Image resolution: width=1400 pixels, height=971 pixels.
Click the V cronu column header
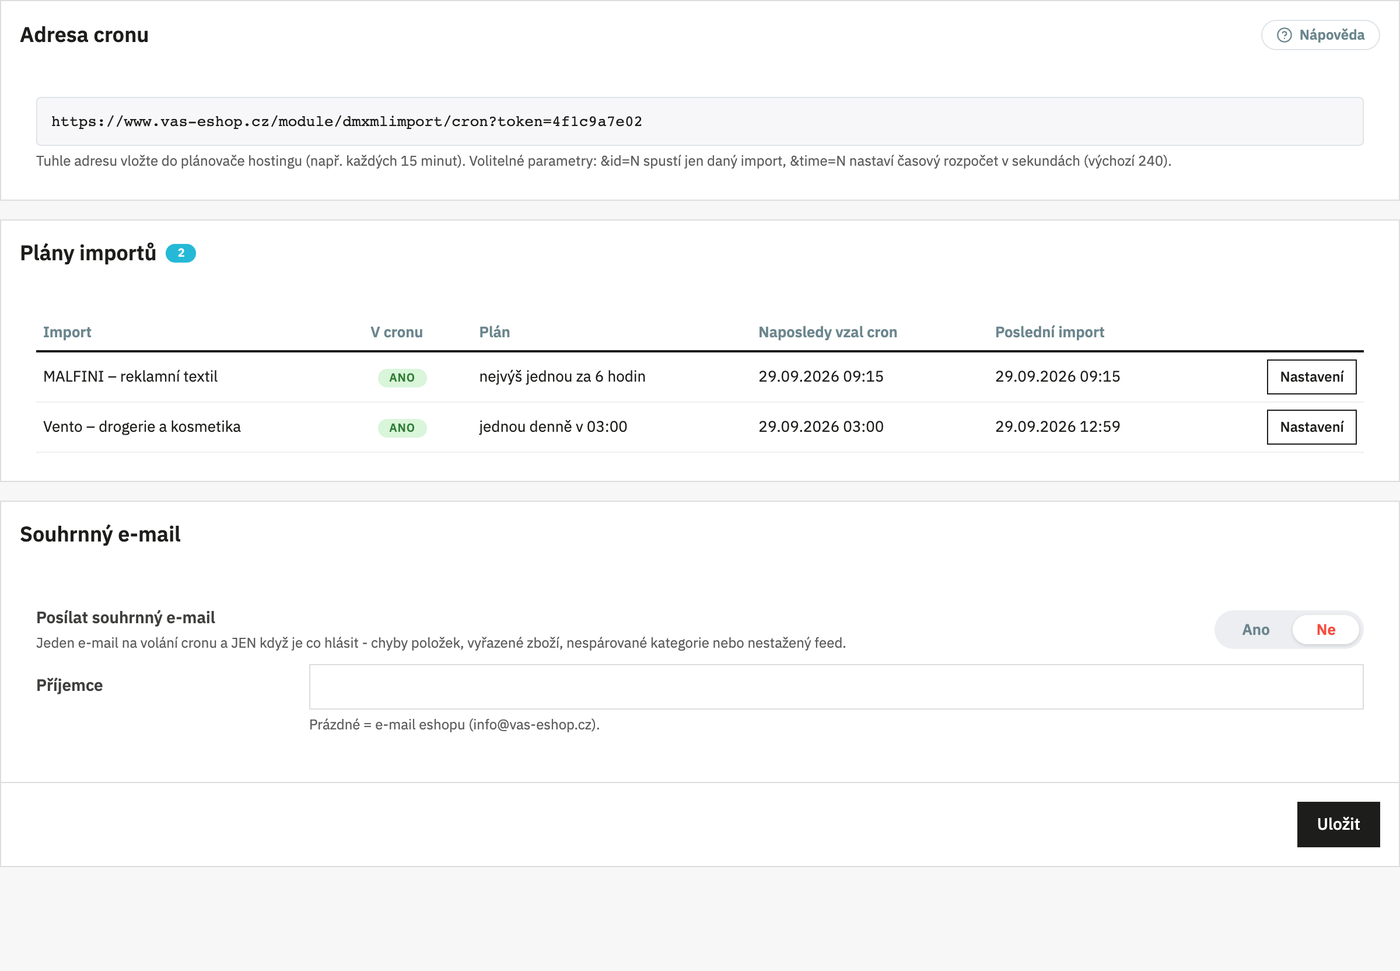click(396, 332)
